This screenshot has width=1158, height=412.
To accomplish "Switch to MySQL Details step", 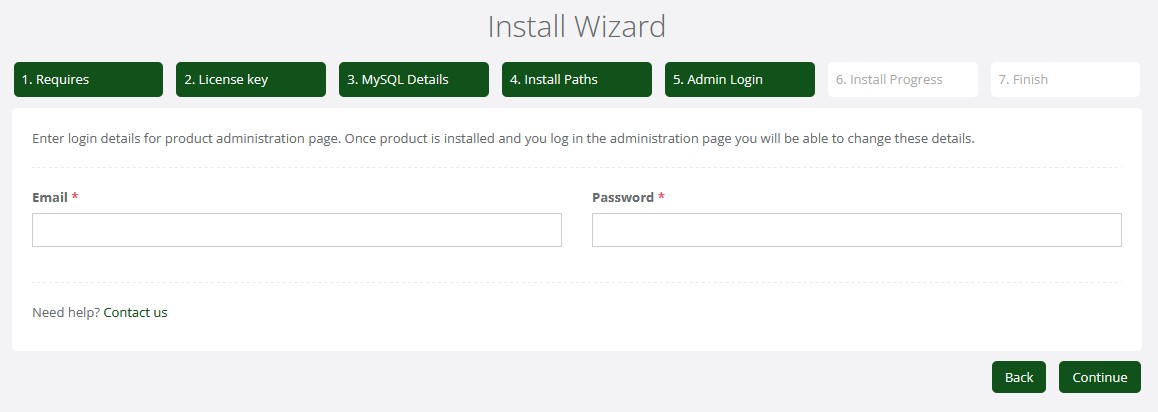I will pos(413,79).
